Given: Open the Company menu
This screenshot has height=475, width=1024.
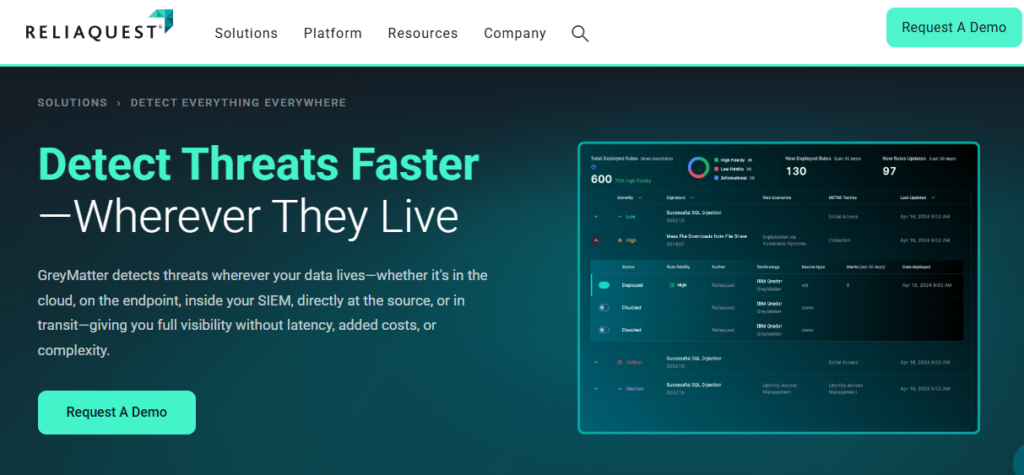Looking at the screenshot, I should tap(515, 33).
